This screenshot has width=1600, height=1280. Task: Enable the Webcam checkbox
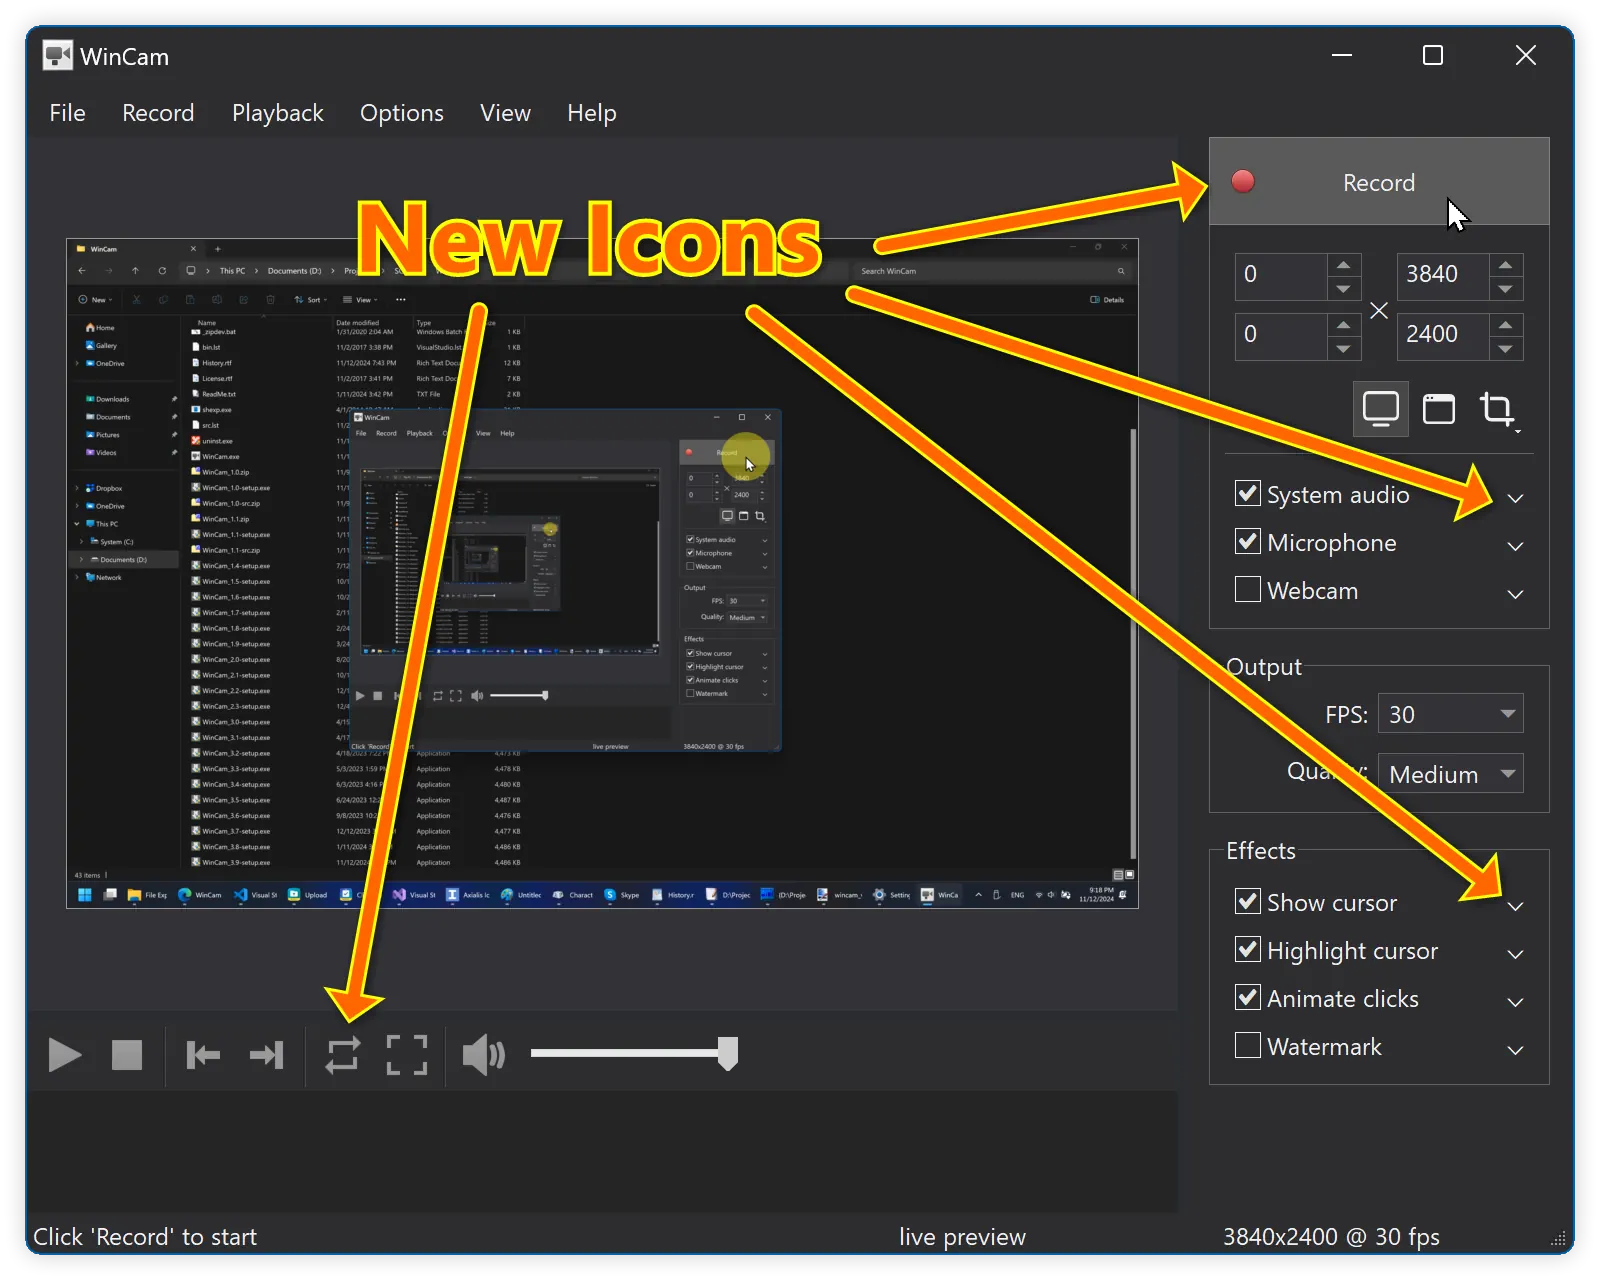point(1248,590)
